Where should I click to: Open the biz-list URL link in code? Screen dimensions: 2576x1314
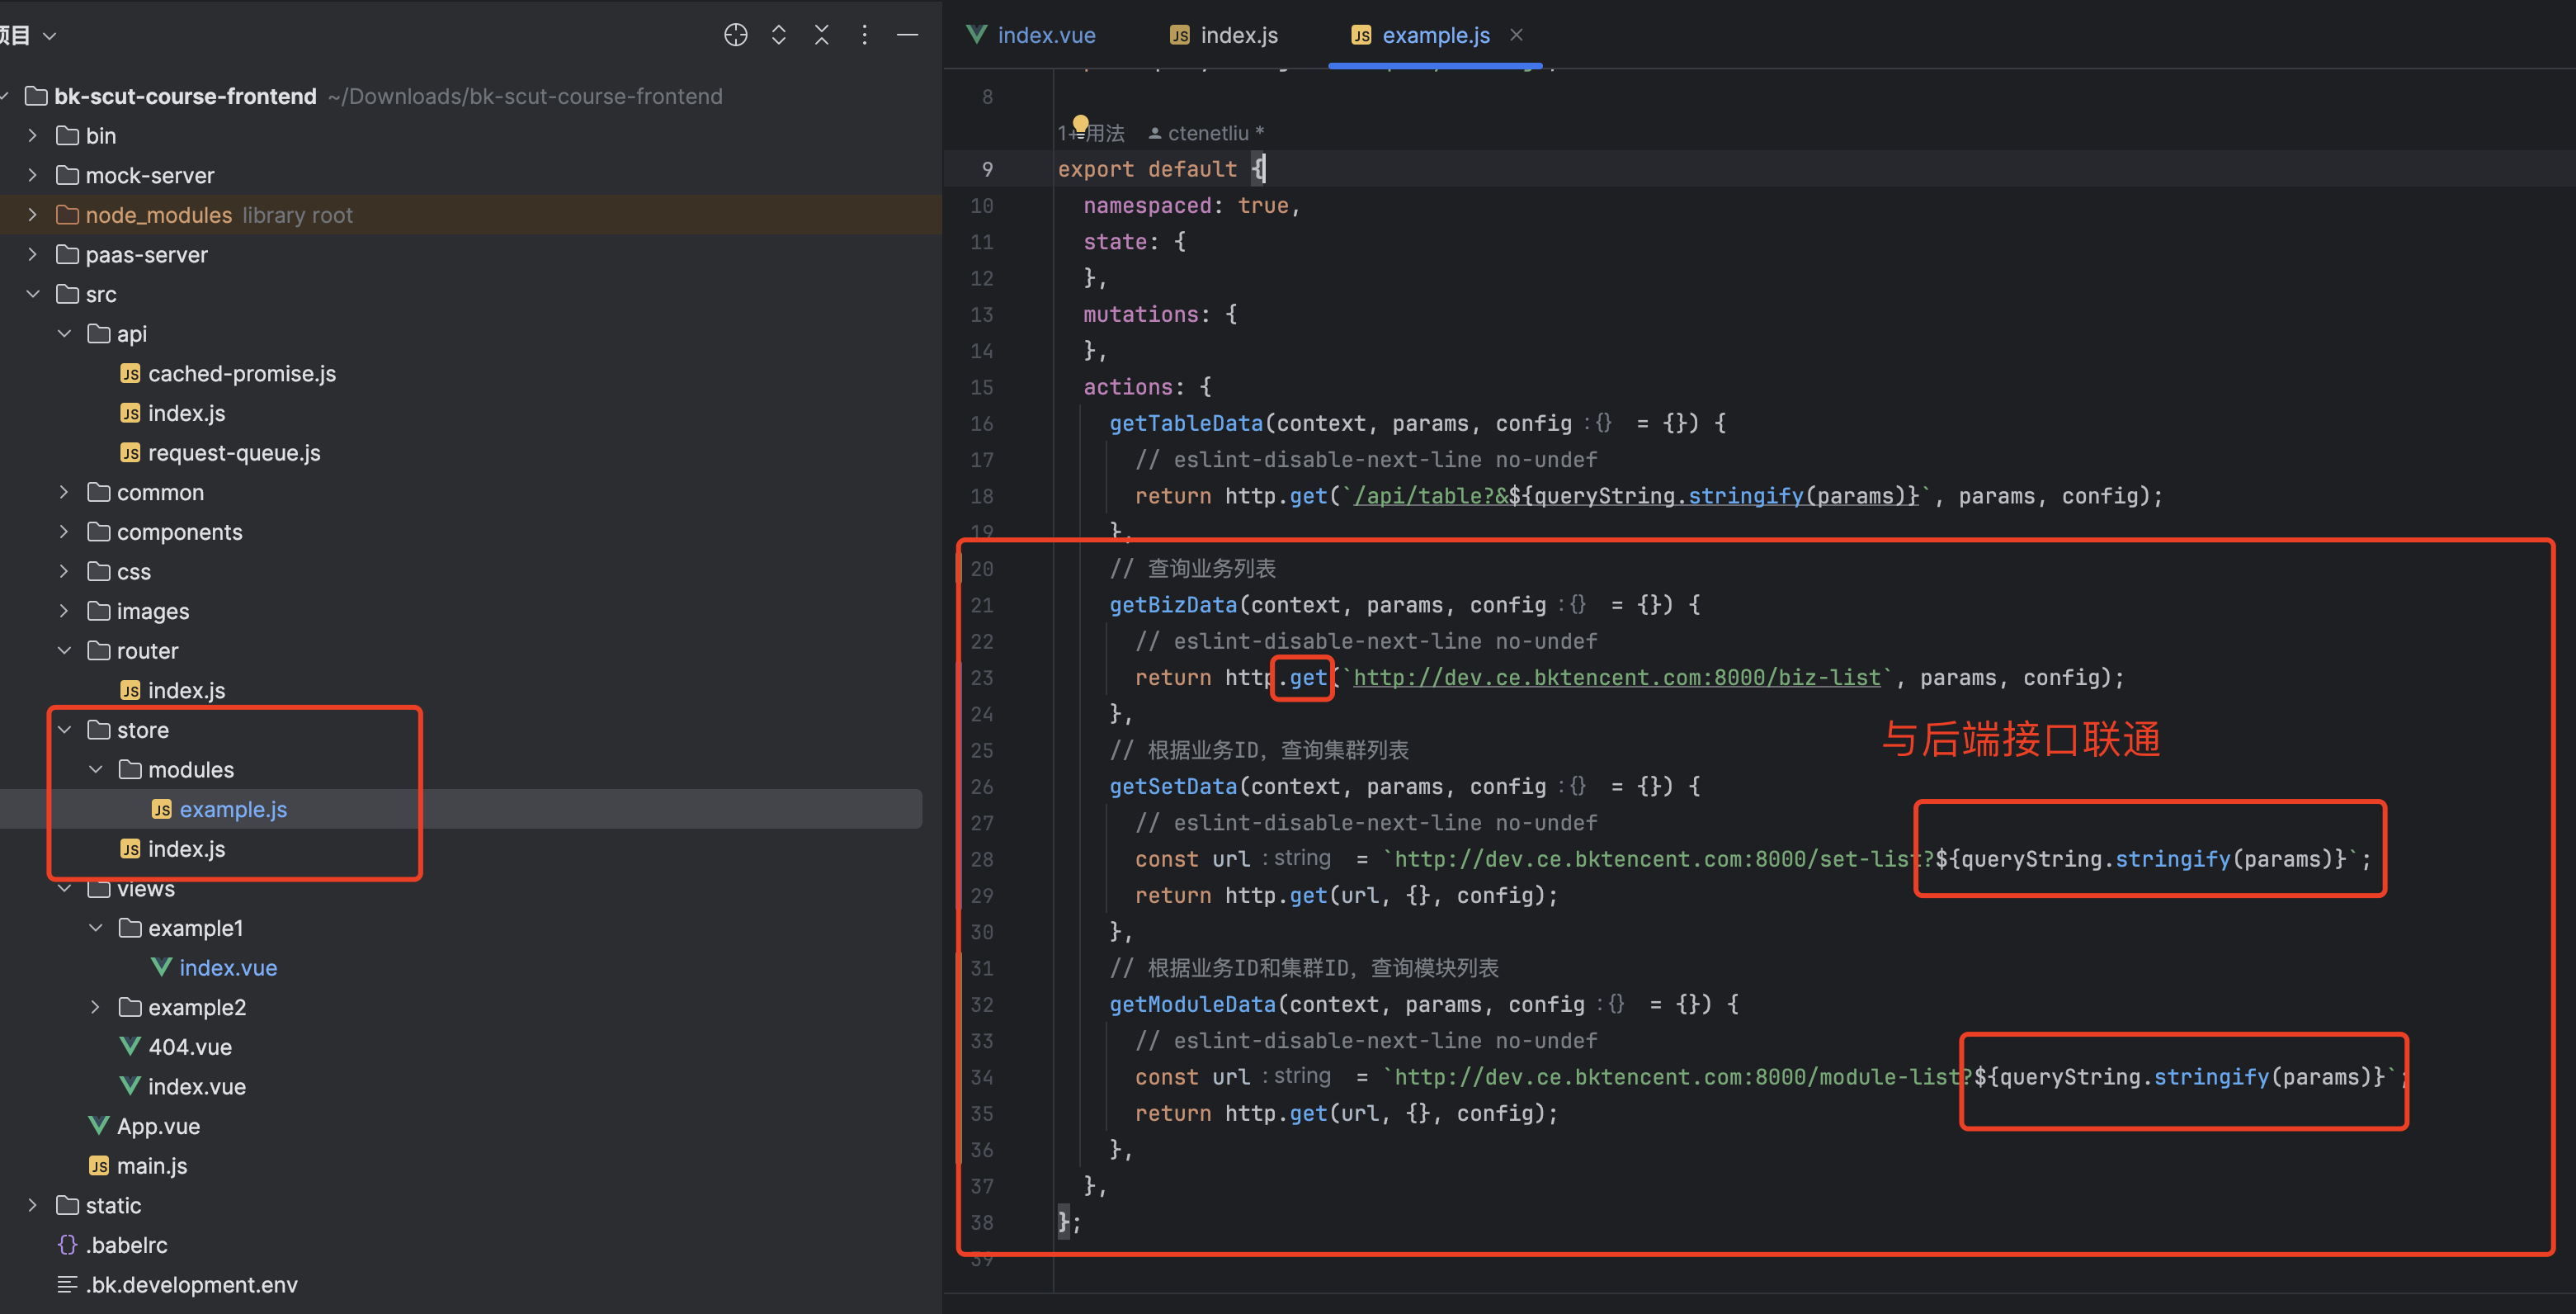[x=1616, y=678]
